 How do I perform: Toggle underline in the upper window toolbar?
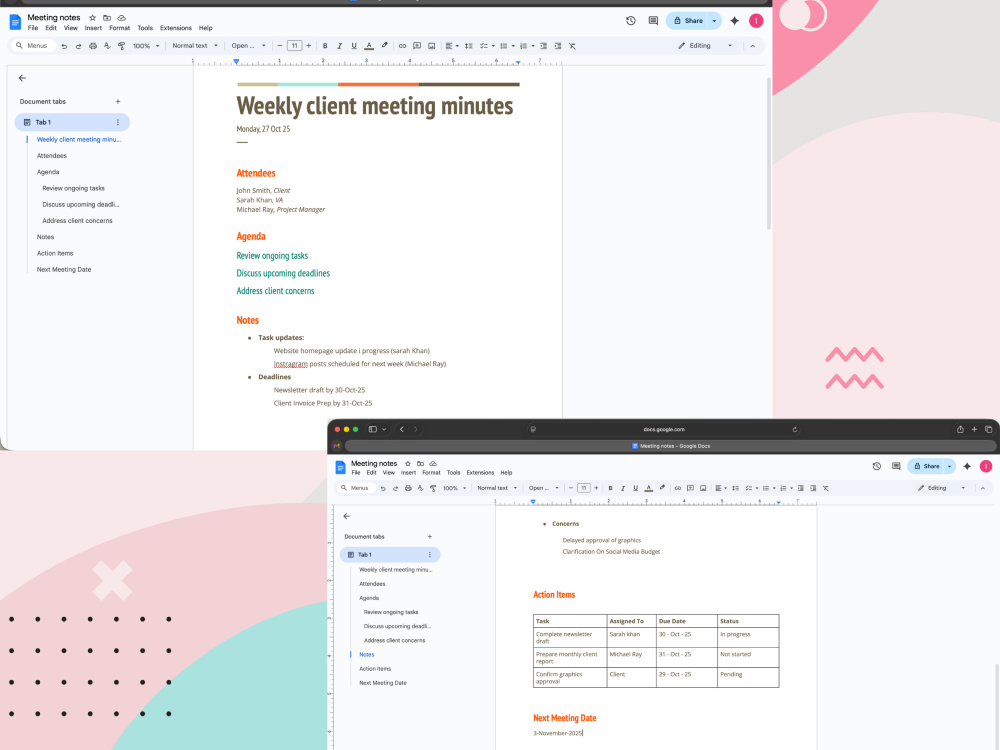tap(354, 46)
